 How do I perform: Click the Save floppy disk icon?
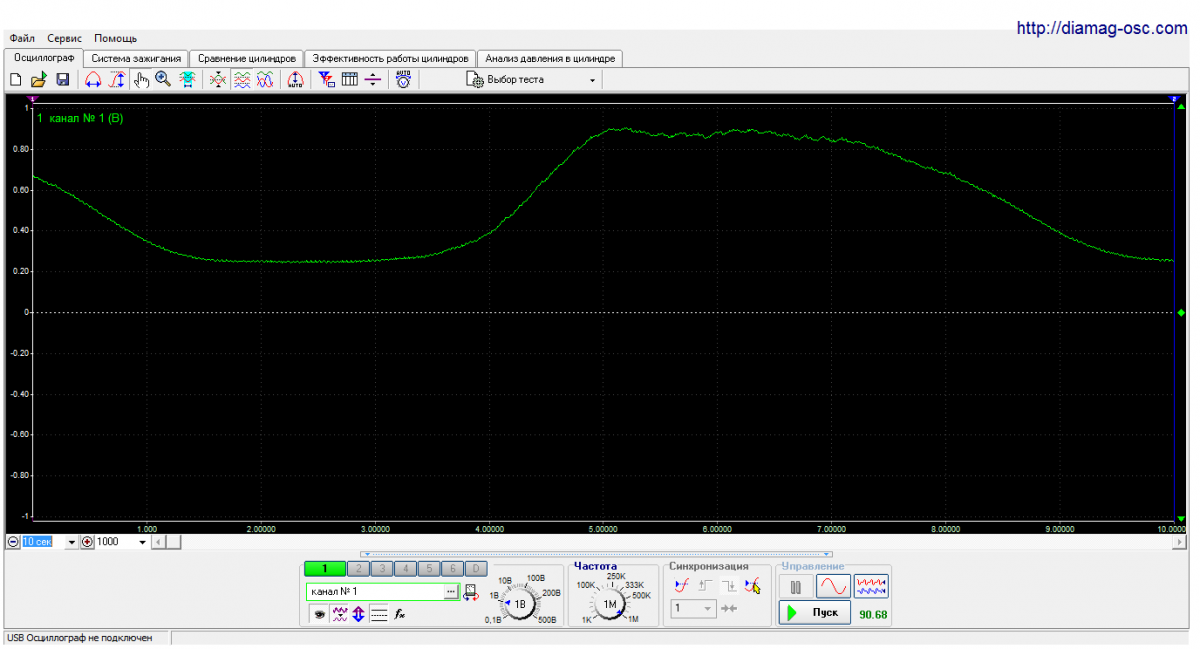coord(62,80)
